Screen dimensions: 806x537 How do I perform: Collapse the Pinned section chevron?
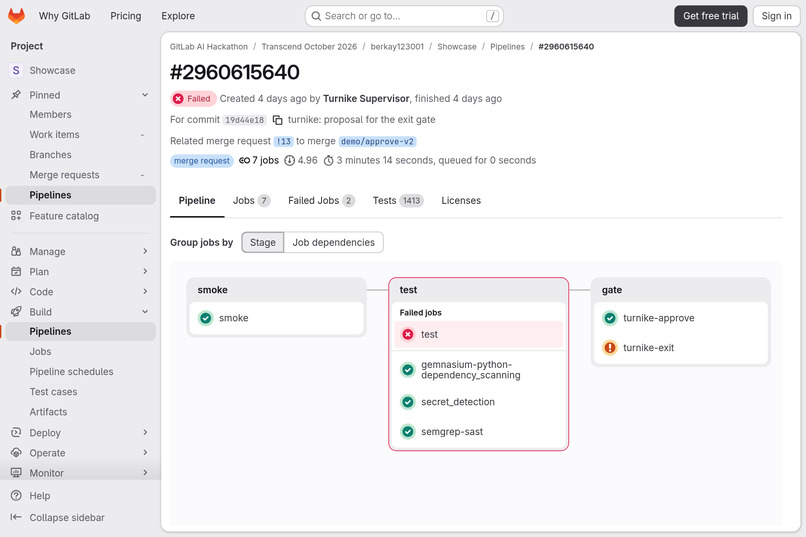[x=145, y=95]
